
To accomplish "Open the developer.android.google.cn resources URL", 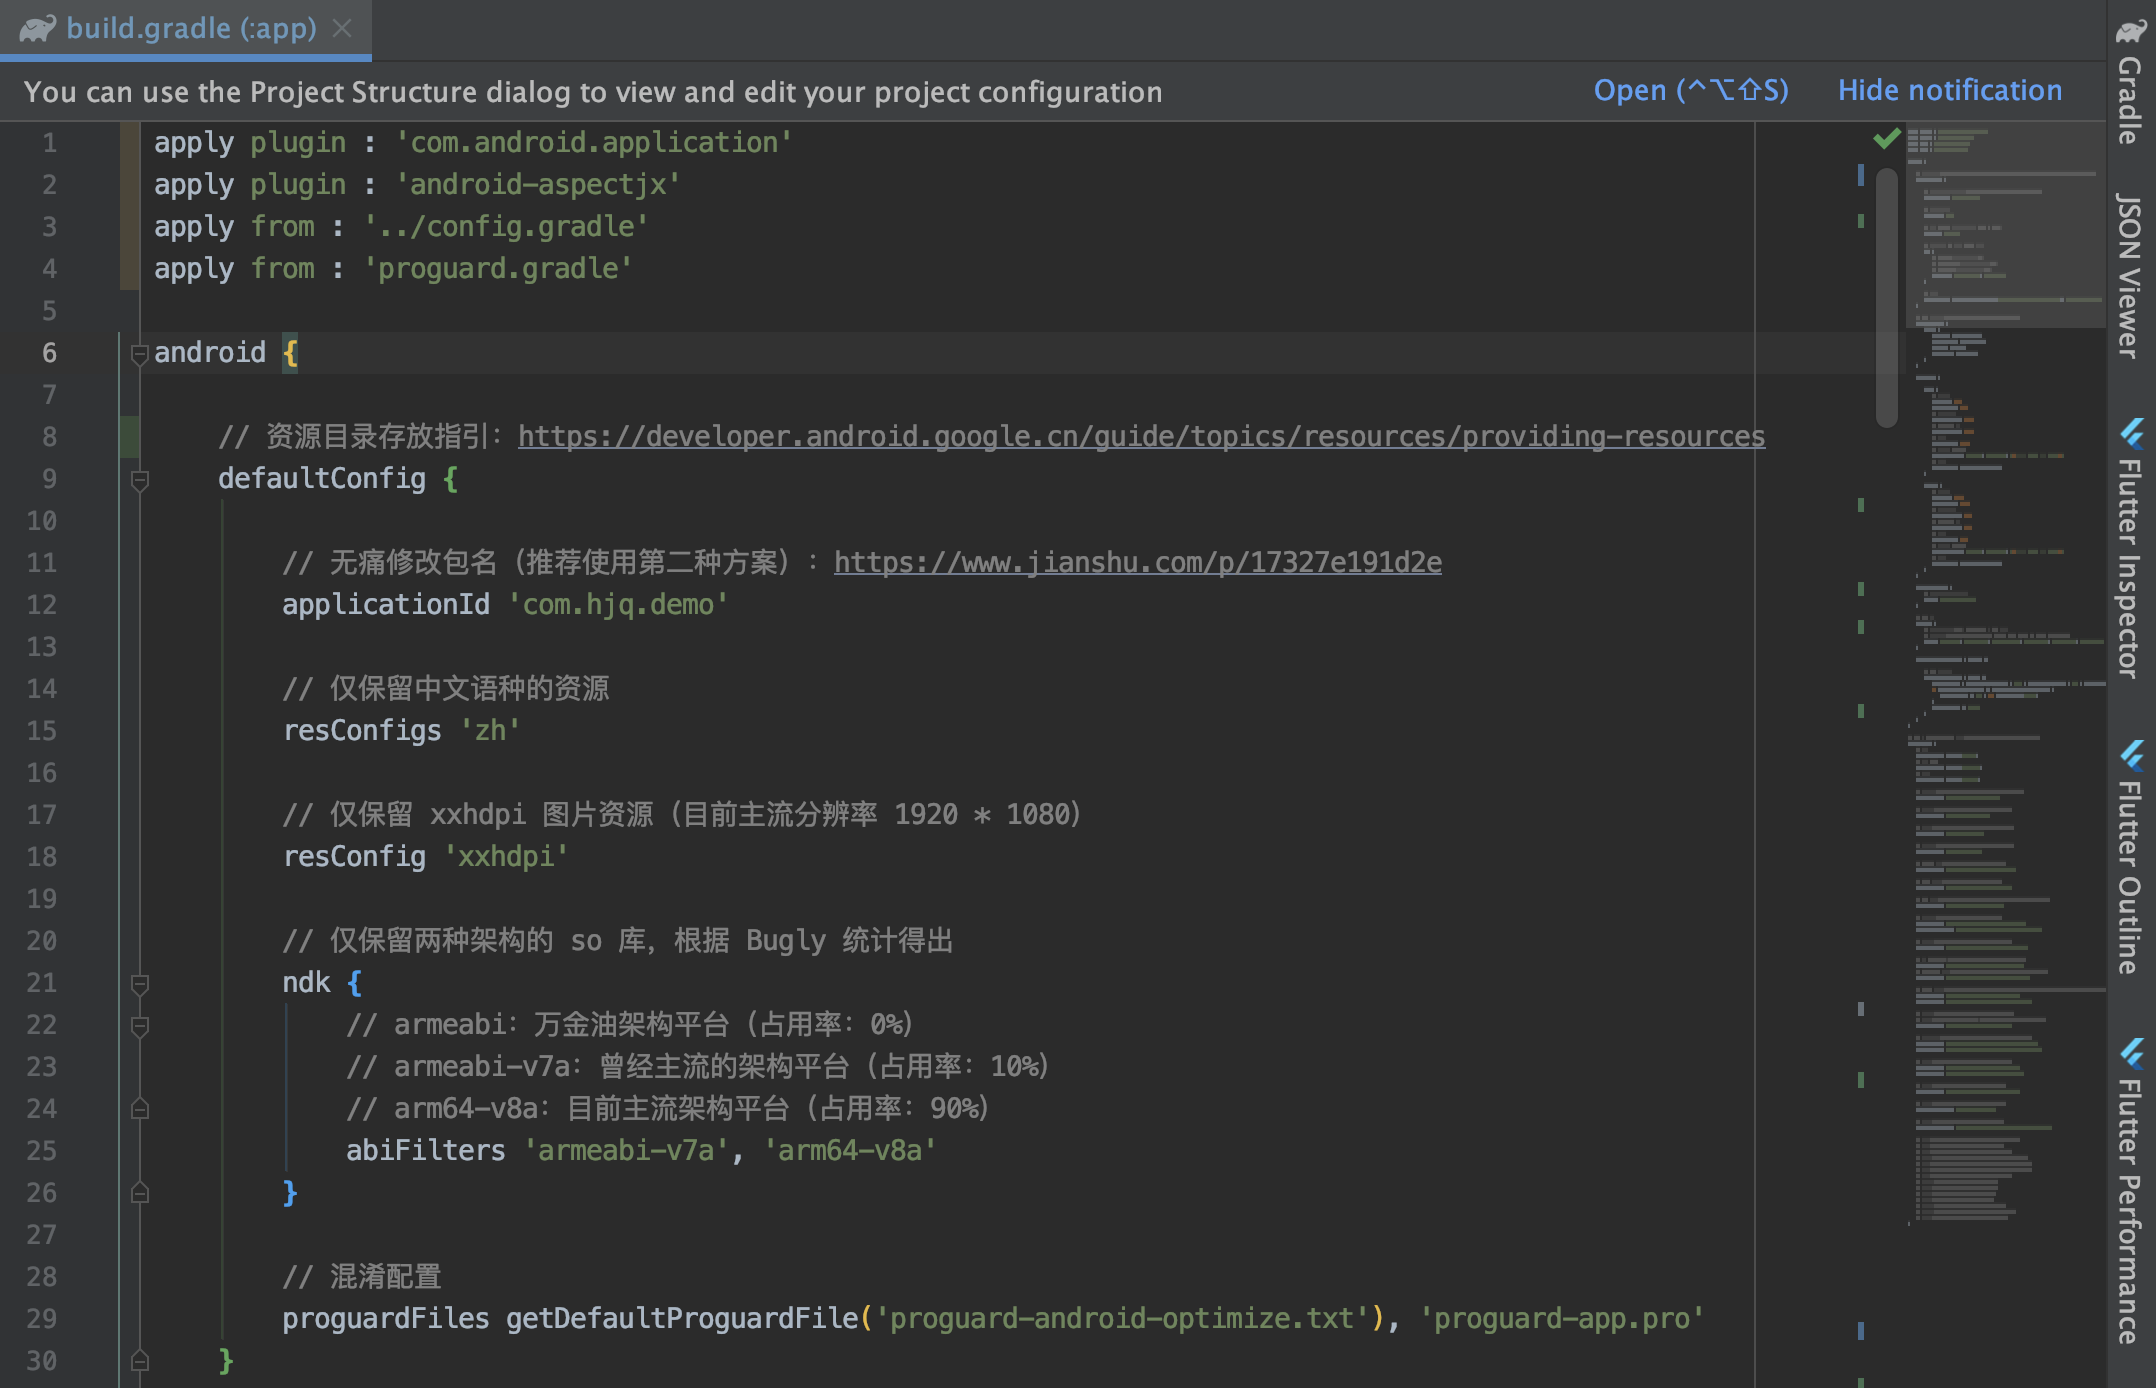I will point(1140,437).
